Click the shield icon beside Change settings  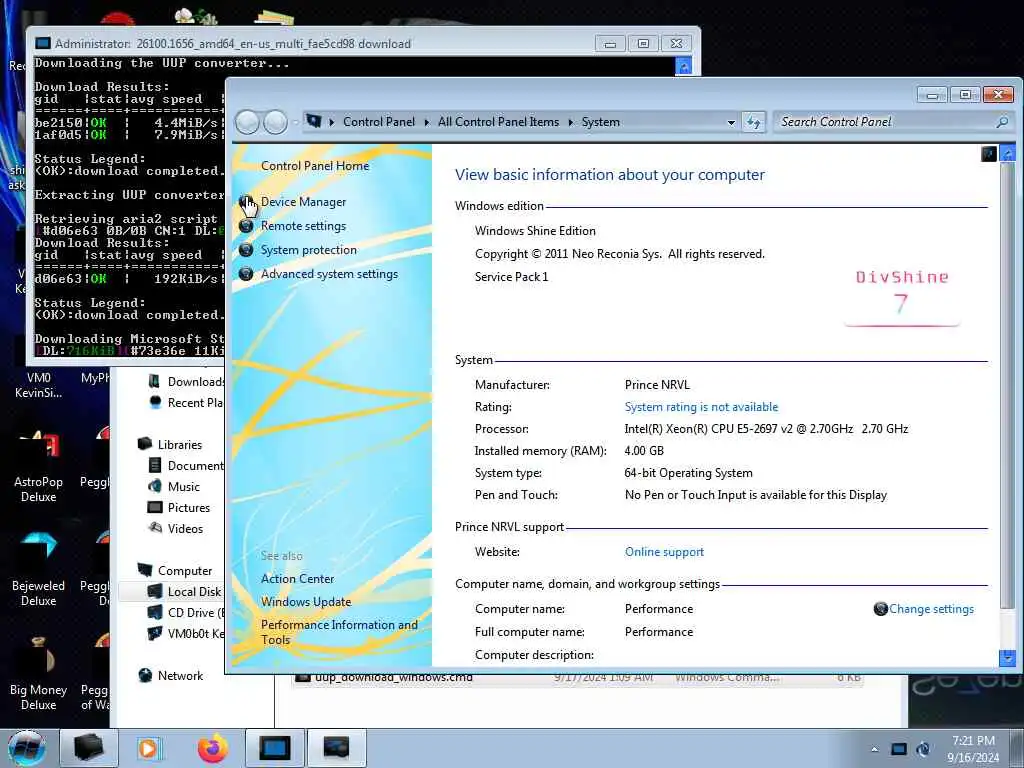(x=880, y=609)
